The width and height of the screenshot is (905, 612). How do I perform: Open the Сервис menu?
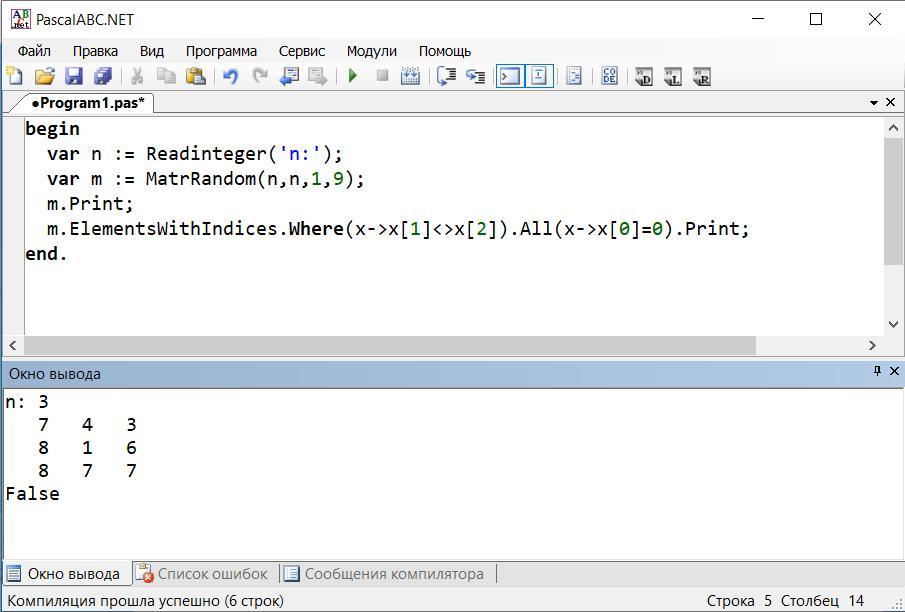tap(301, 51)
